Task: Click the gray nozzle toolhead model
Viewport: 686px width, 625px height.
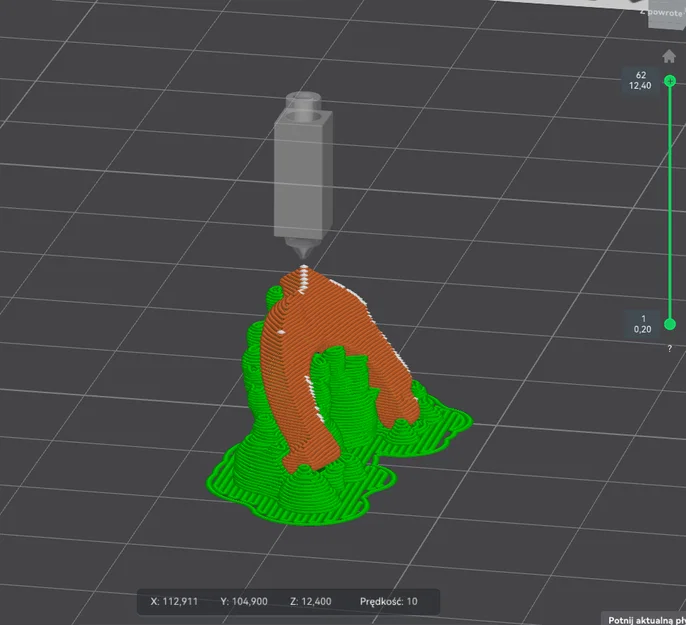Action: tap(303, 171)
